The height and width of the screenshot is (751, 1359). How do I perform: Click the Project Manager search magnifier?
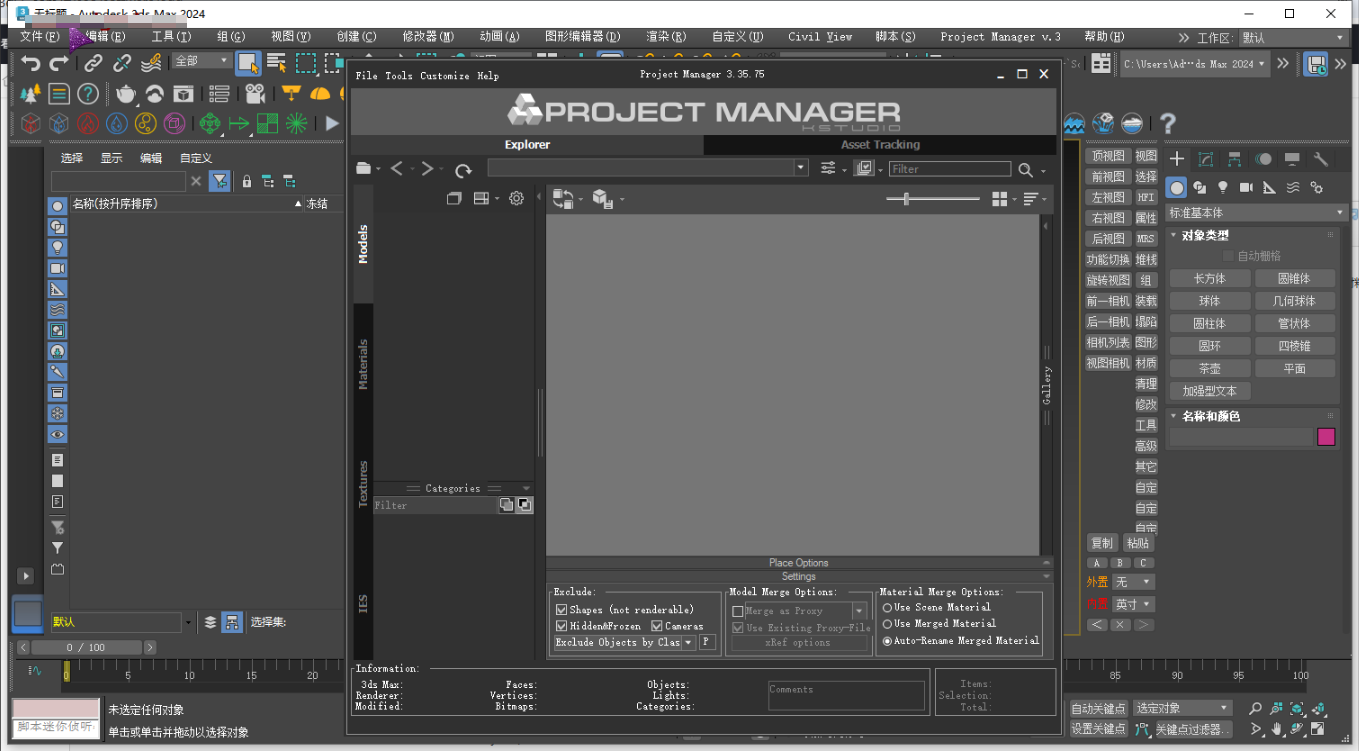[1026, 170]
